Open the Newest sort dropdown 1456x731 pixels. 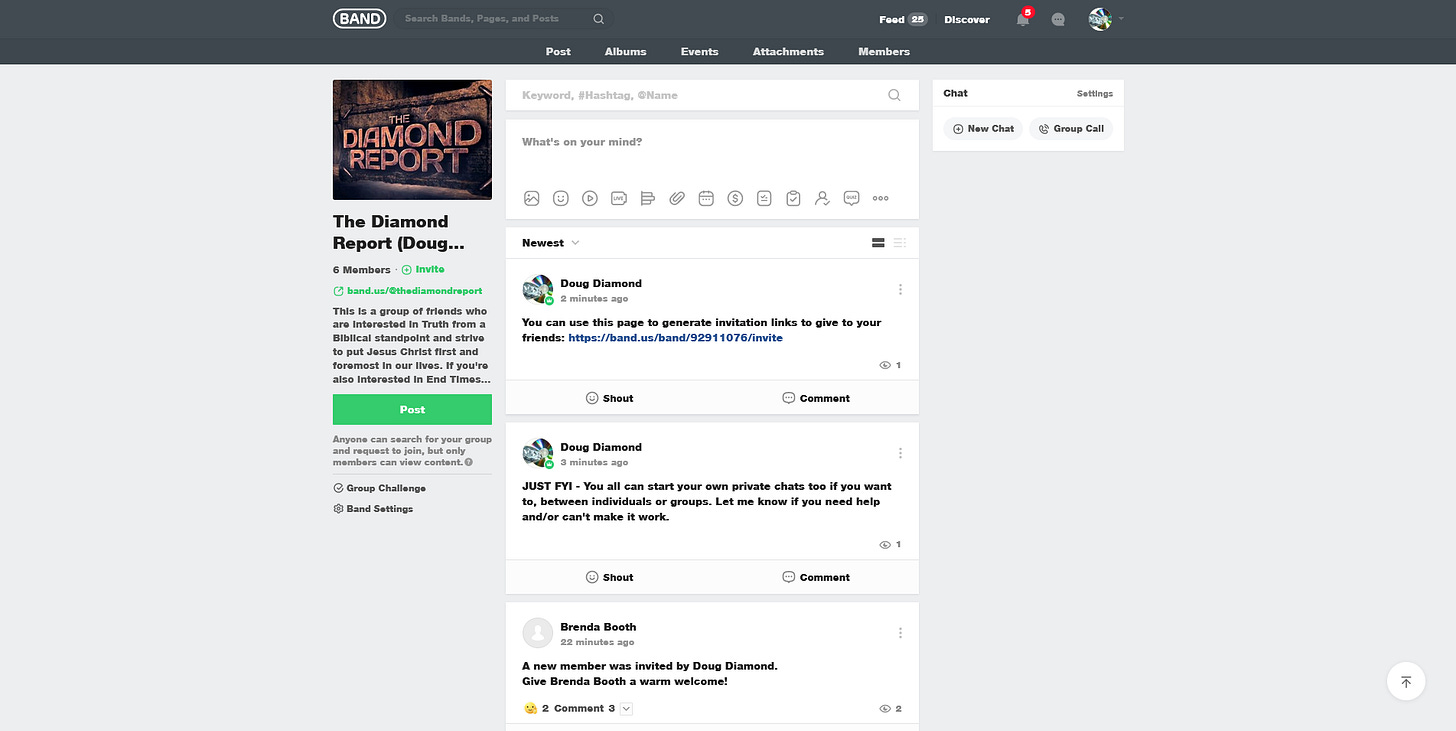550,243
